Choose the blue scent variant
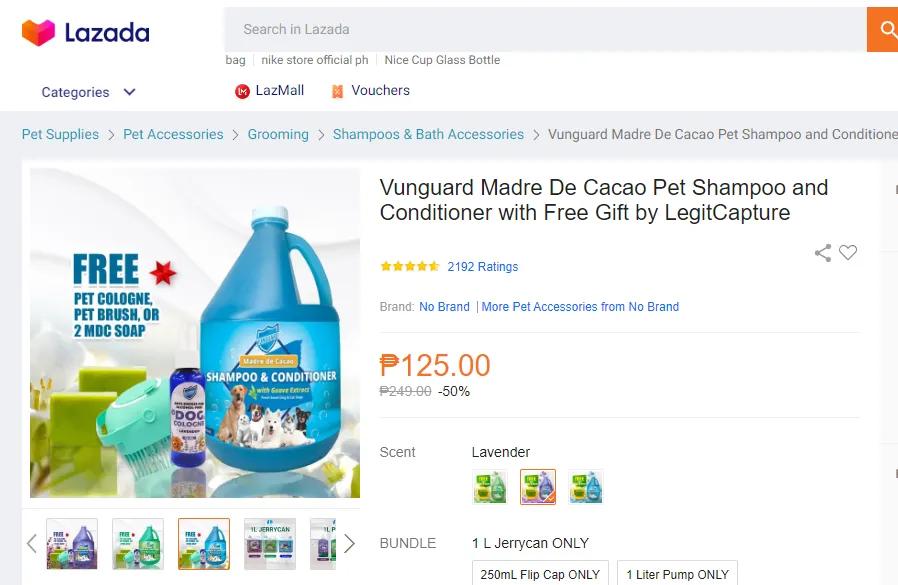This screenshot has height=585, width=898. point(586,487)
